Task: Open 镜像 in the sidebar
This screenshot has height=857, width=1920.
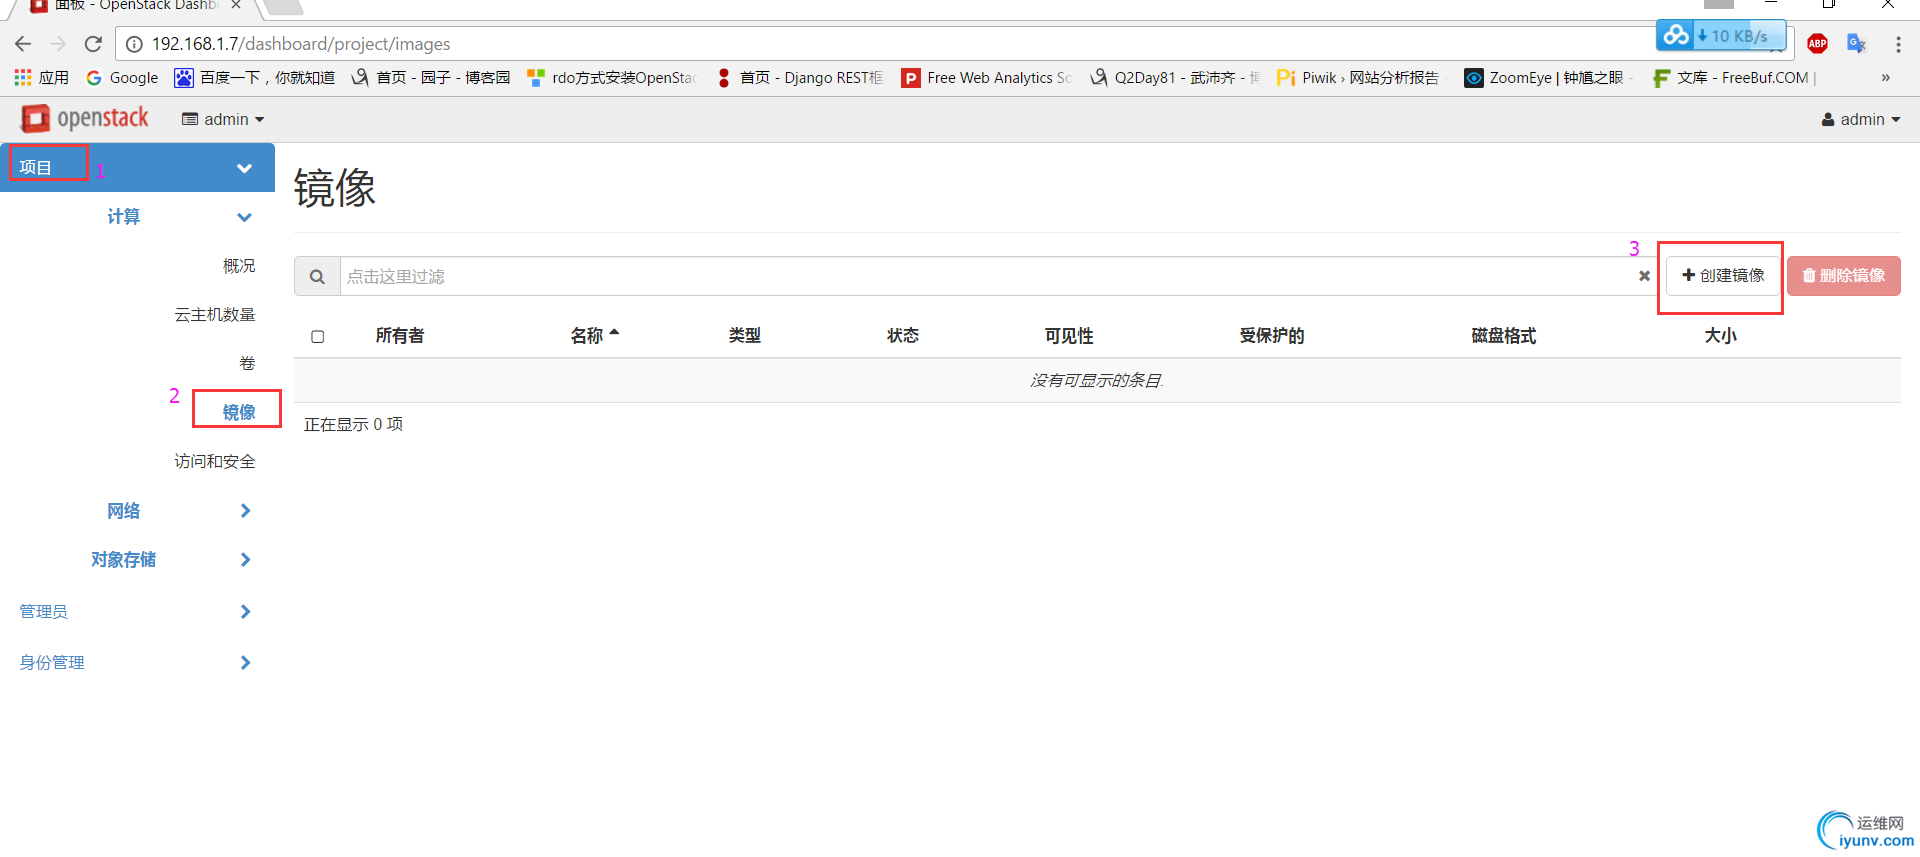Action: pos(239,412)
